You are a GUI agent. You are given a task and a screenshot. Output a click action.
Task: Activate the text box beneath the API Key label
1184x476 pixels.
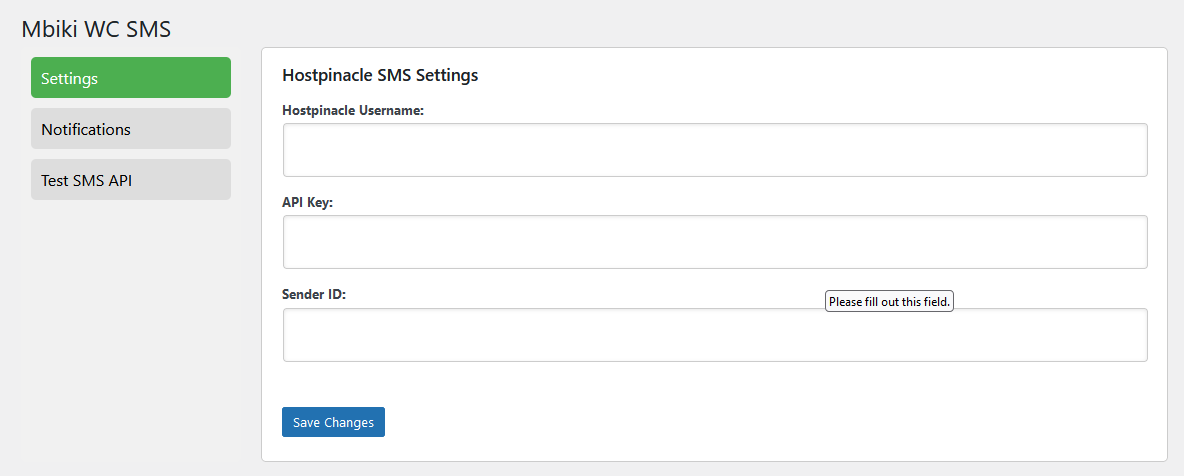715,242
